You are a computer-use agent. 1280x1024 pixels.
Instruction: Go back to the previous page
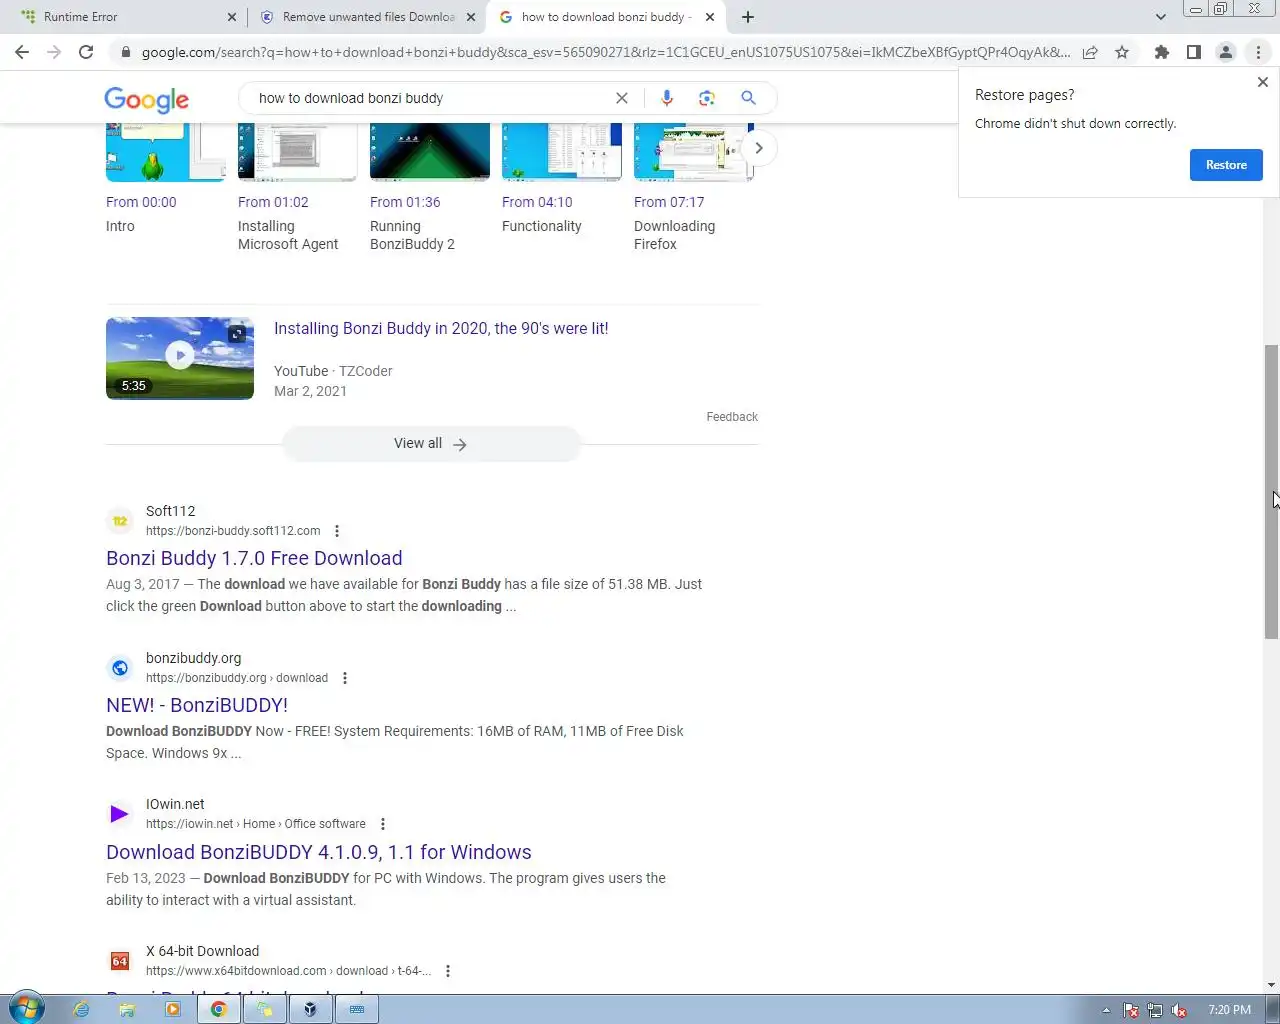[x=22, y=52]
